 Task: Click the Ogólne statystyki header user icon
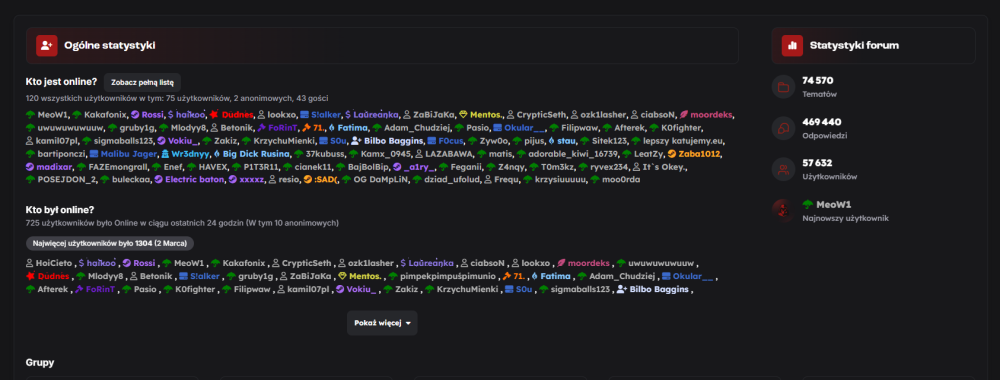(47, 45)
